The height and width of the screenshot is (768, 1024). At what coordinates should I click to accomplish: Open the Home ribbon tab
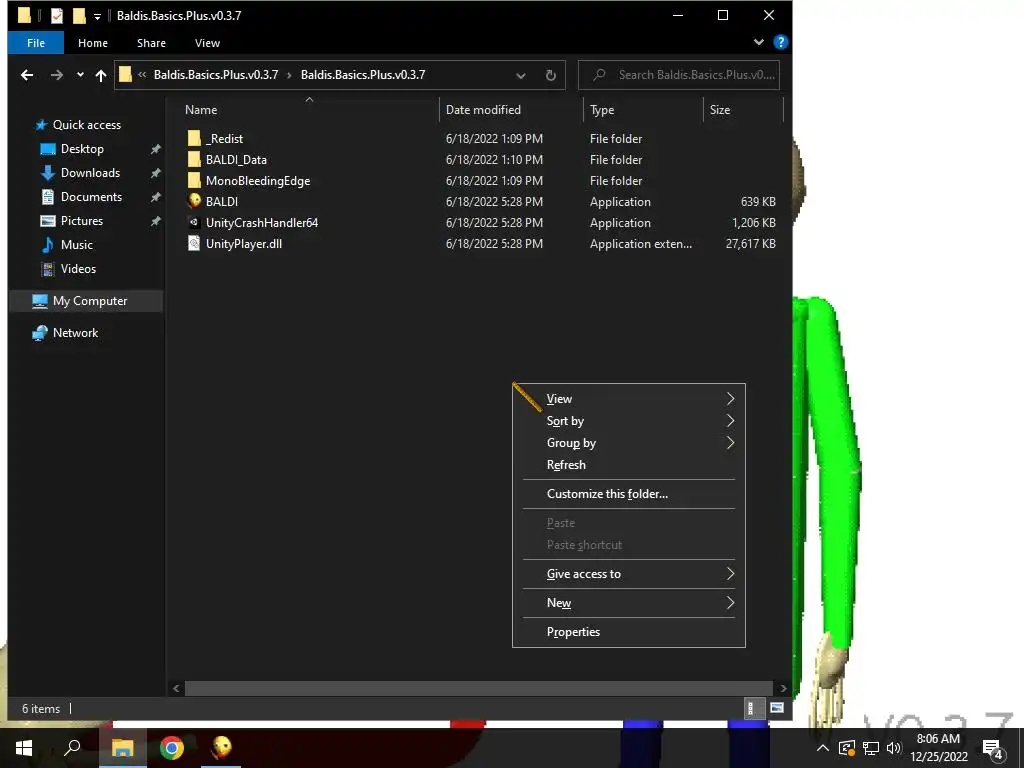click(x=93, y=43)
